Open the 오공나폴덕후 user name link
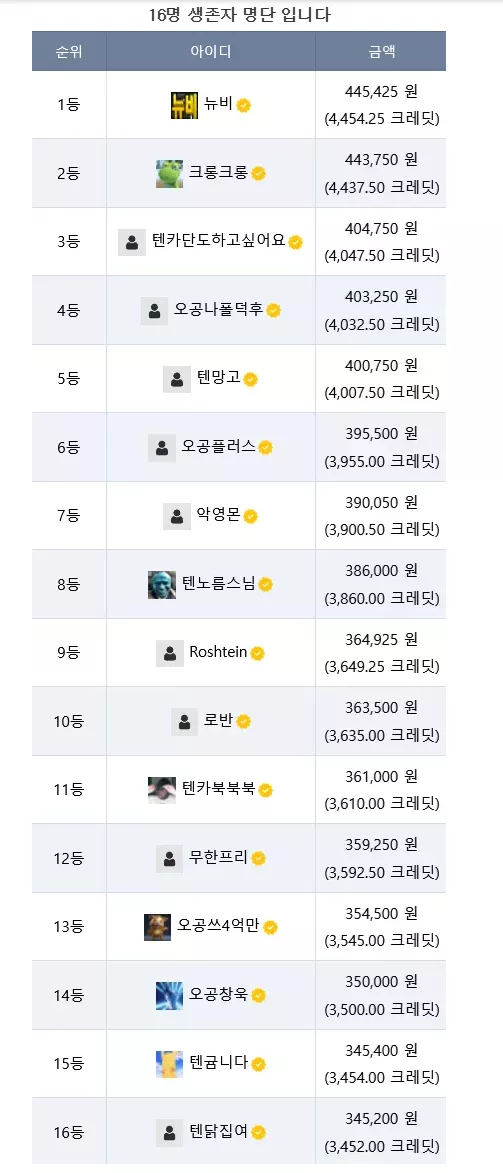Image resolution: width=503 pixels, height=1173 pixels. (219, 310)
